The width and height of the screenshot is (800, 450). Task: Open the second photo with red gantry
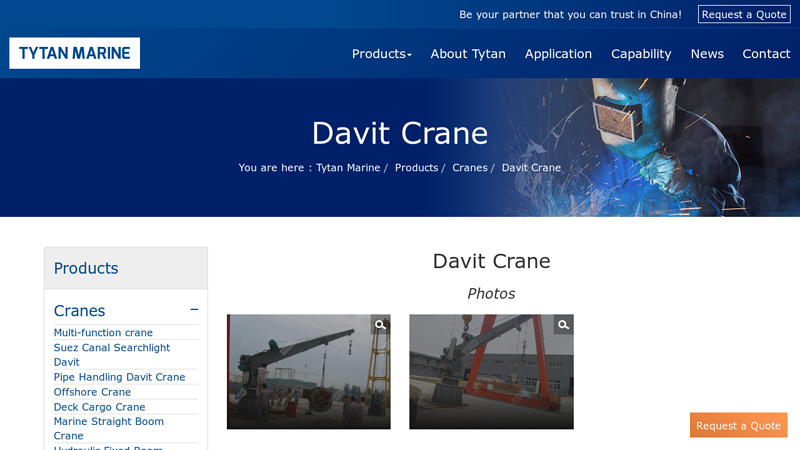point(491,371)
